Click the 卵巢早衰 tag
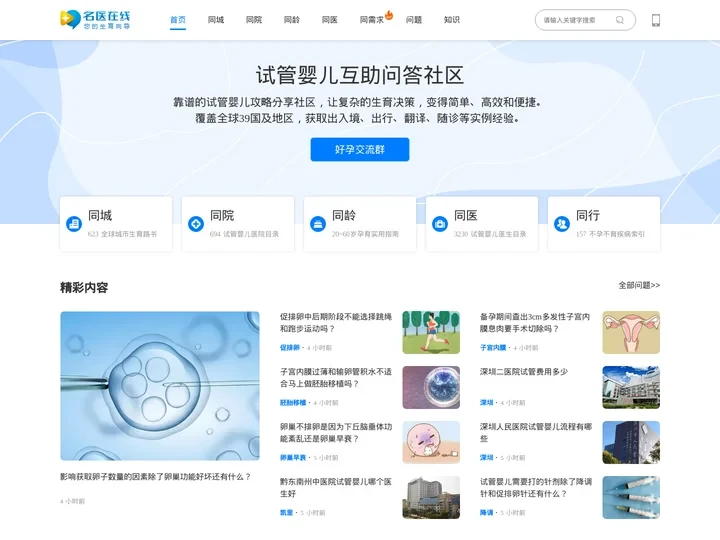The width and height of the screenshot is (720, 540). pos(293,458)
